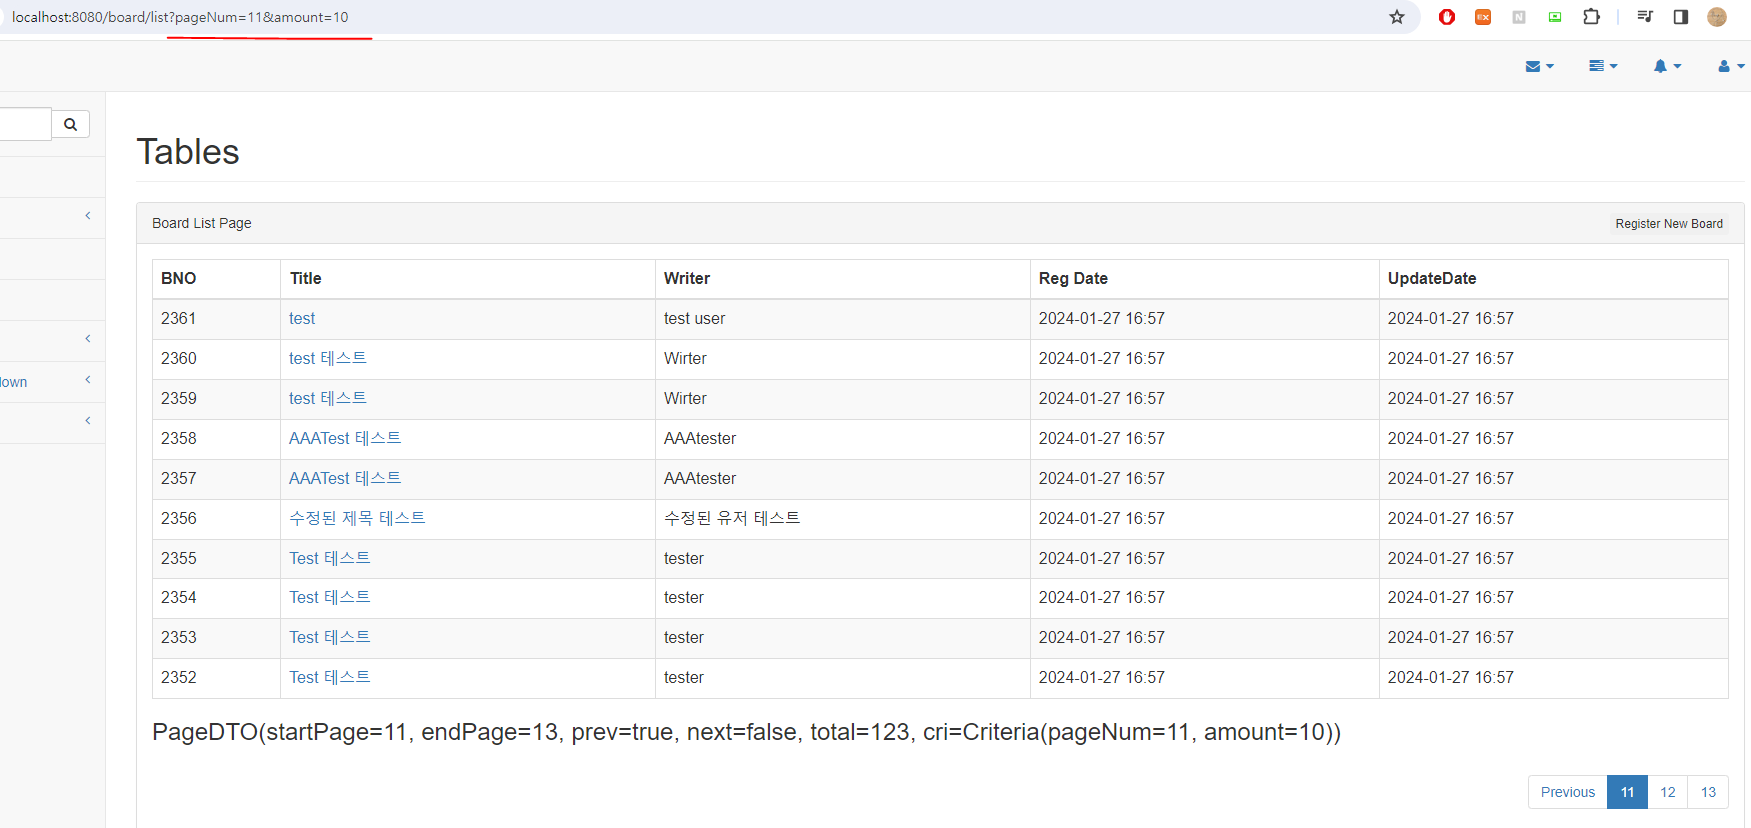Open the gray N browser extension

1519,17
